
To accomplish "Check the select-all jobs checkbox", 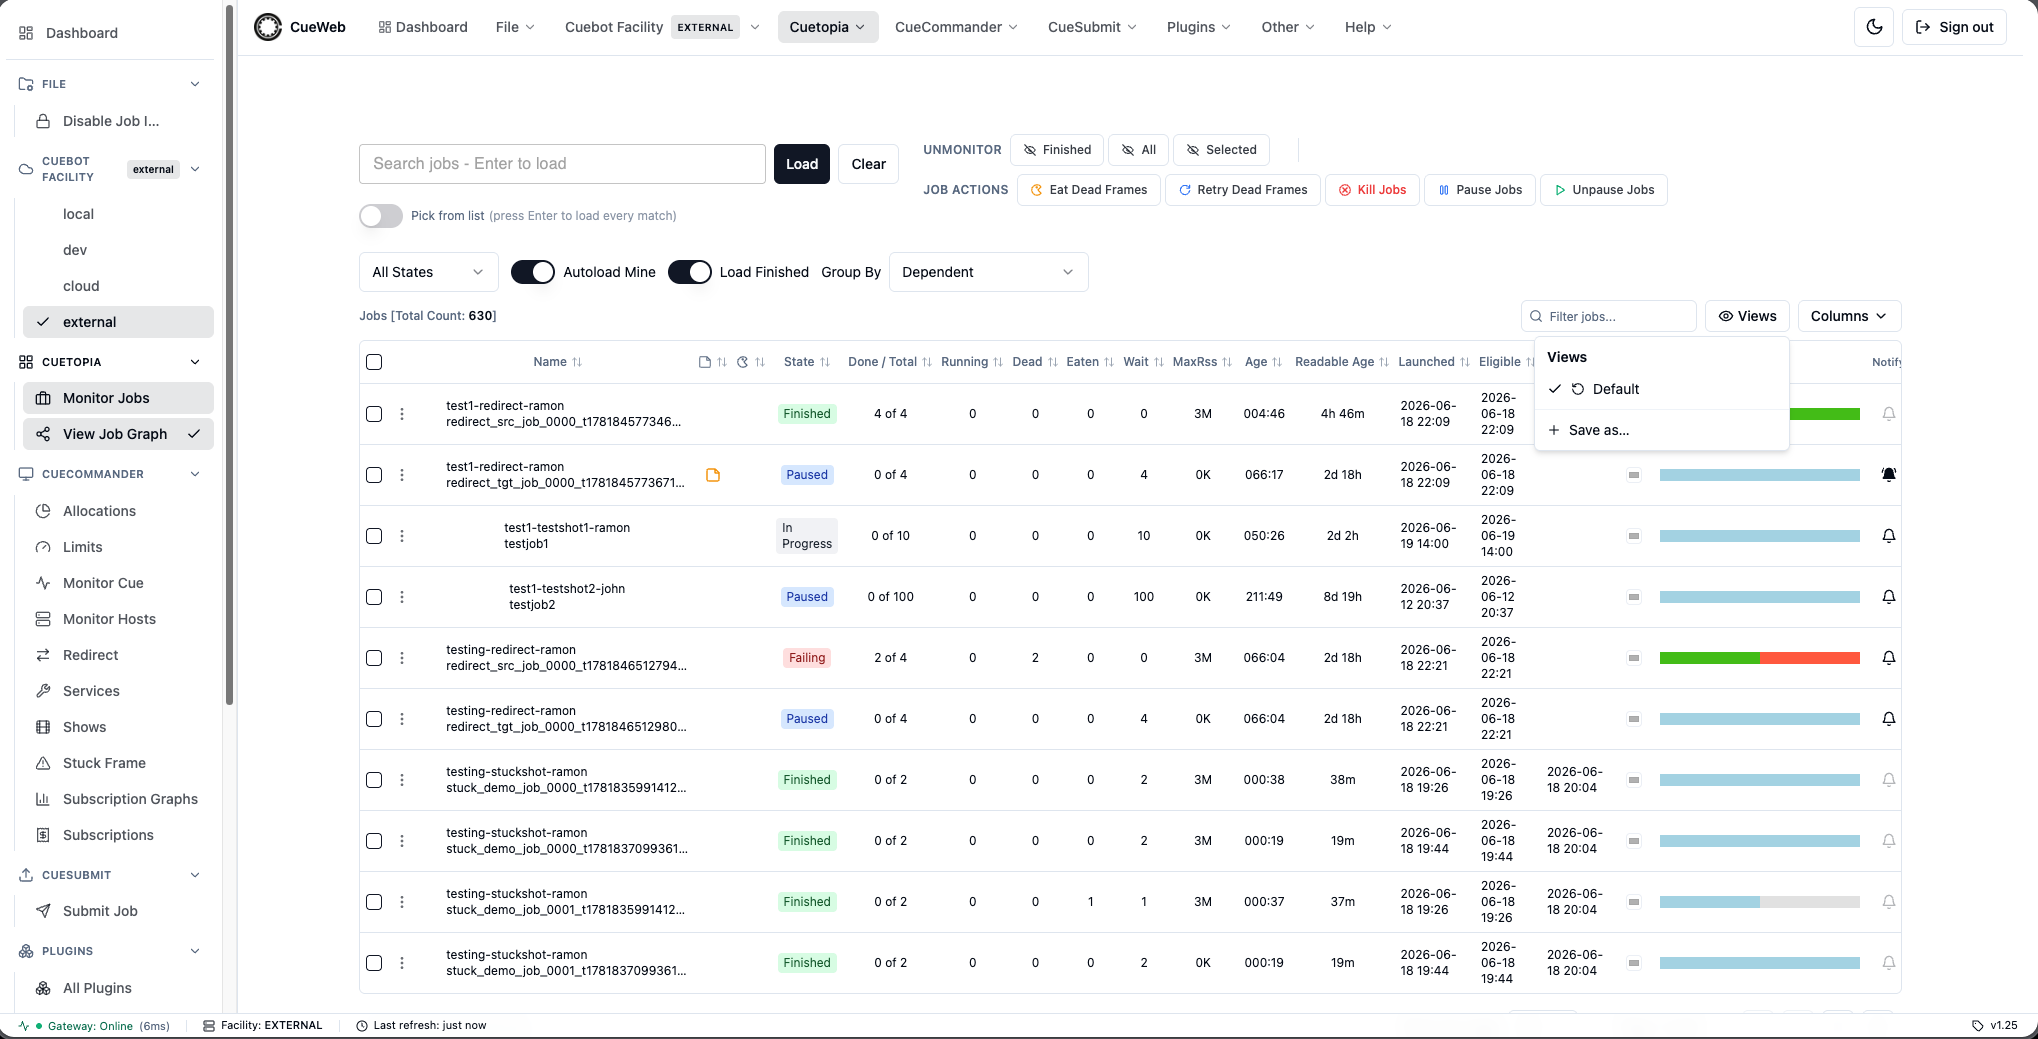I will pyautogui.click(x=374, y=362).
